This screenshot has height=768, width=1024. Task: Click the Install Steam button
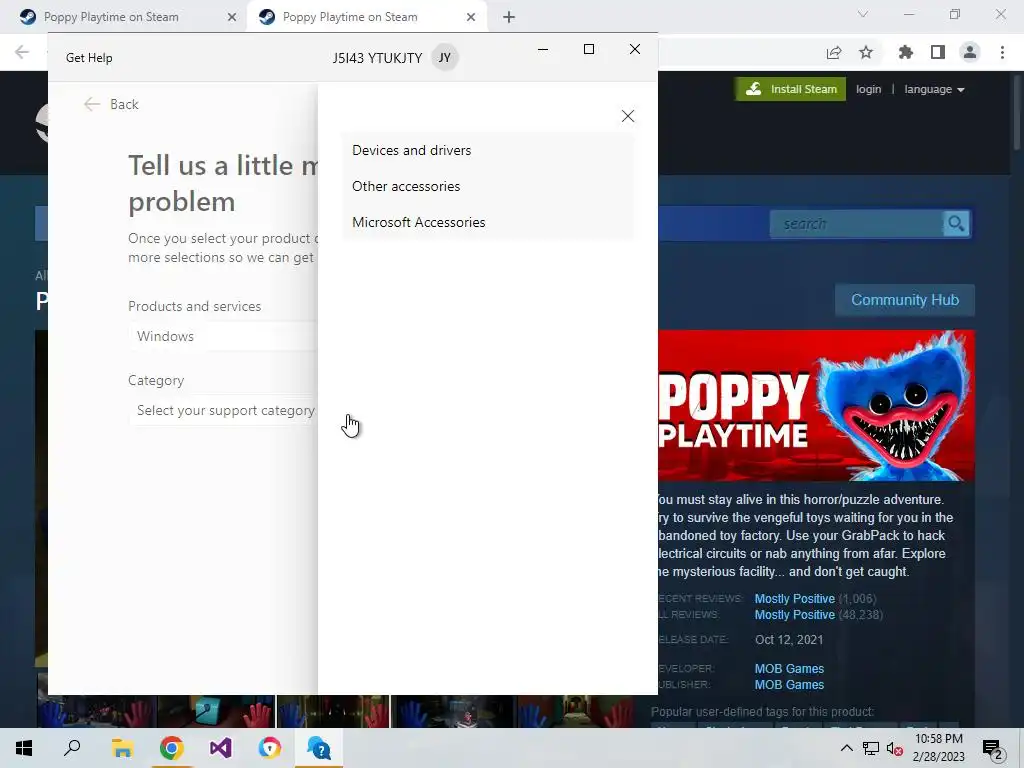(x=790, y=89)
